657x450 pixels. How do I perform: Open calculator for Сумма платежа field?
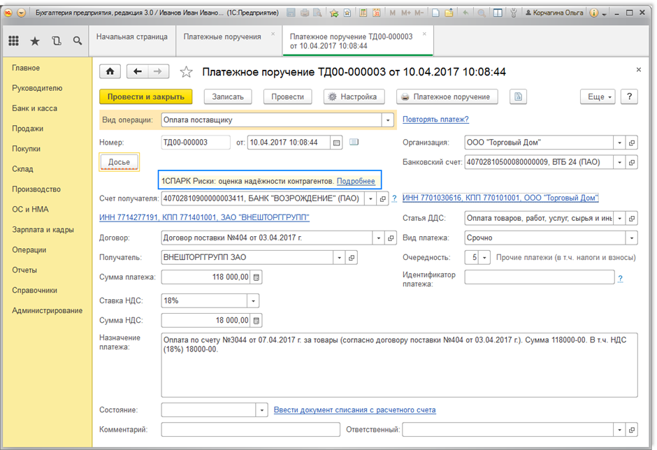click(x=256, y=277)
